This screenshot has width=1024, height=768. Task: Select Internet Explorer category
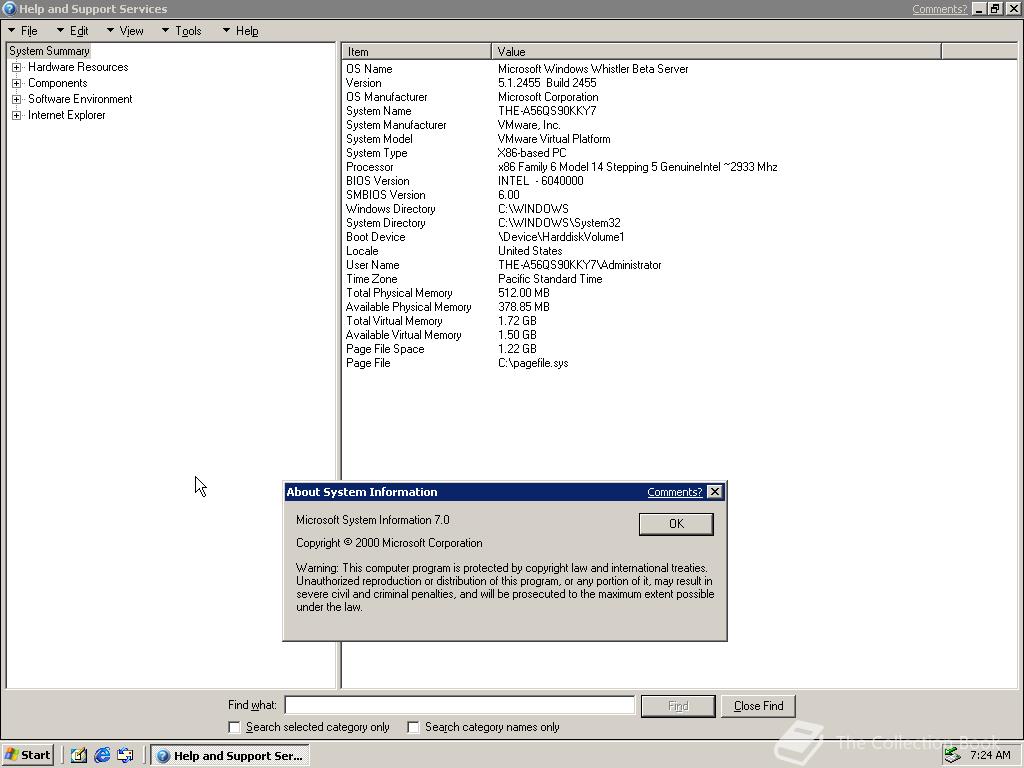click(66, 115)
